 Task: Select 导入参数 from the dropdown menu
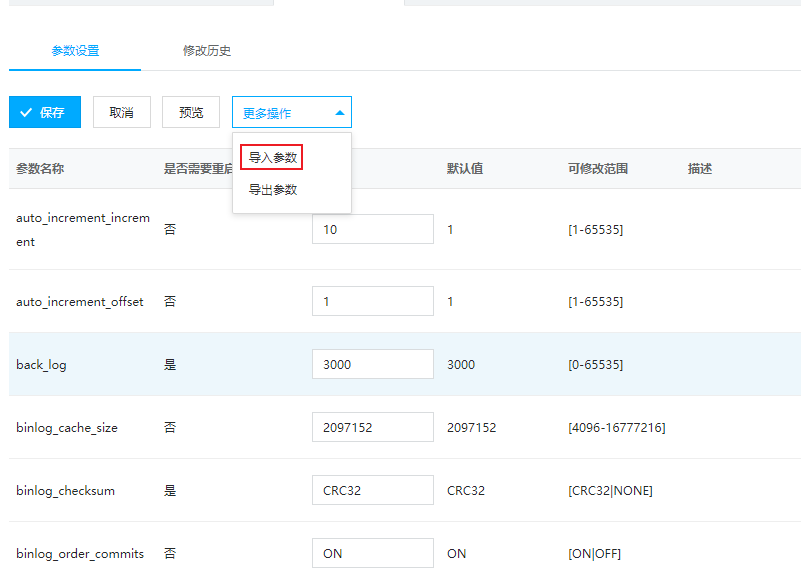272,157
